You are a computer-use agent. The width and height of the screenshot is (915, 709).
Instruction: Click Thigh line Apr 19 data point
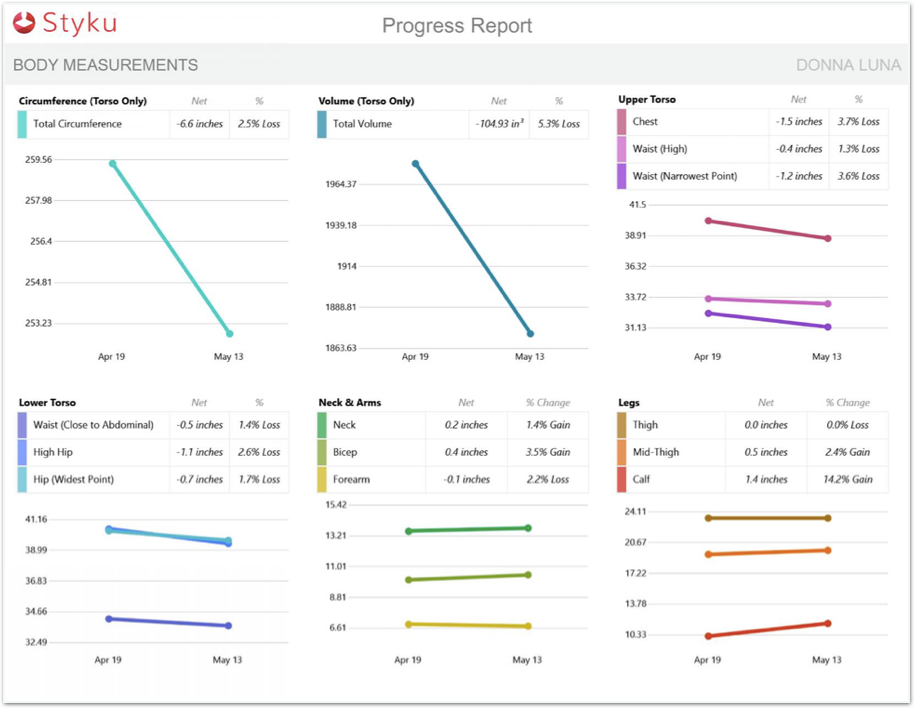pyautogui.click(x=708, y=518)
